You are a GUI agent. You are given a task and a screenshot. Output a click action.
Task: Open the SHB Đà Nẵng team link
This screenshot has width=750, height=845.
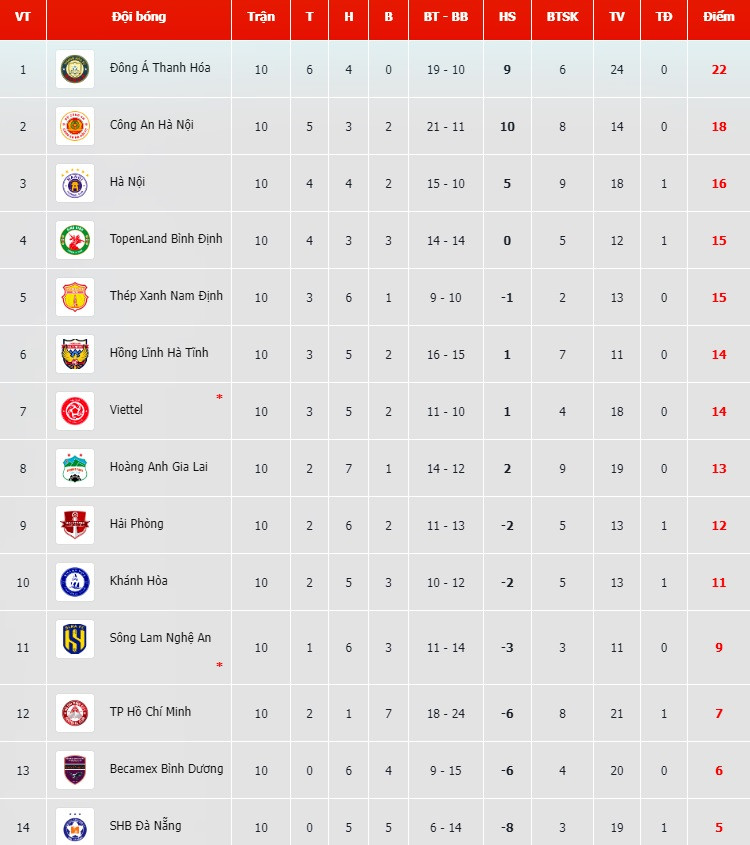click(x=145, y=826)
